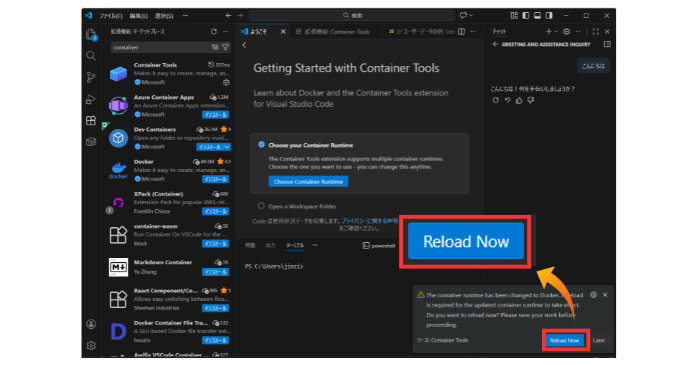This screenshot has height=365, width=698.
Task: Expand Dev Containers install dropdown arrow
Action: (227, 147)
